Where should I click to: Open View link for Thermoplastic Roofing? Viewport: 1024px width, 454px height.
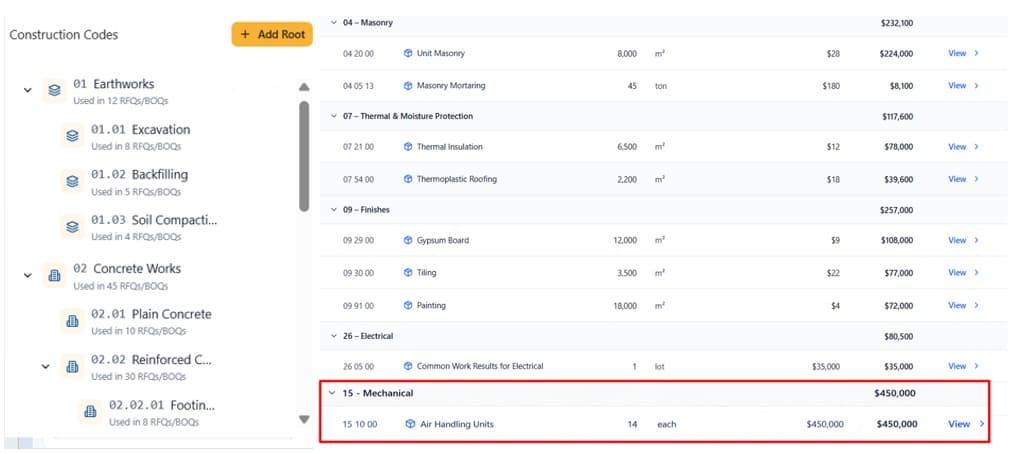pyautogui.click(x=963, y=179)
